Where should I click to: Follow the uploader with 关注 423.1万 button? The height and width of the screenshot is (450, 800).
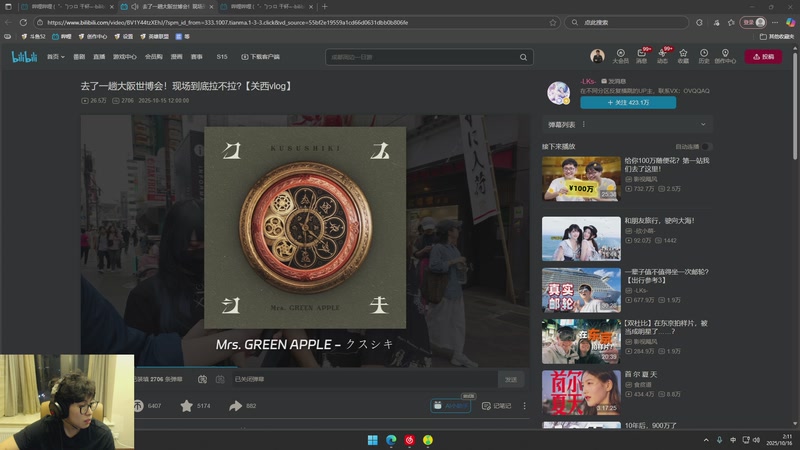(628, 103)
